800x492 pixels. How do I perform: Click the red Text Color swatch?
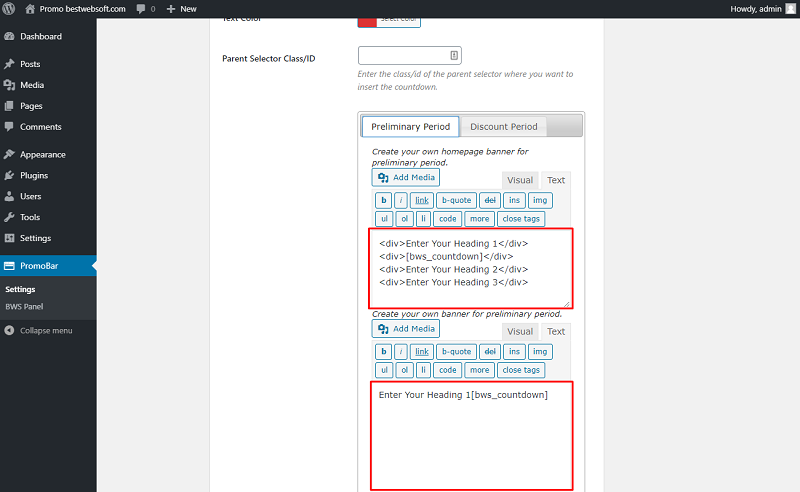click(x=367, y=22)
